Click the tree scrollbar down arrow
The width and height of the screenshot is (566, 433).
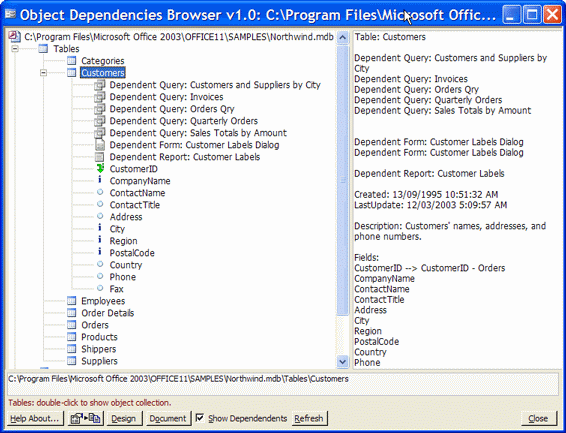(343, 361)
